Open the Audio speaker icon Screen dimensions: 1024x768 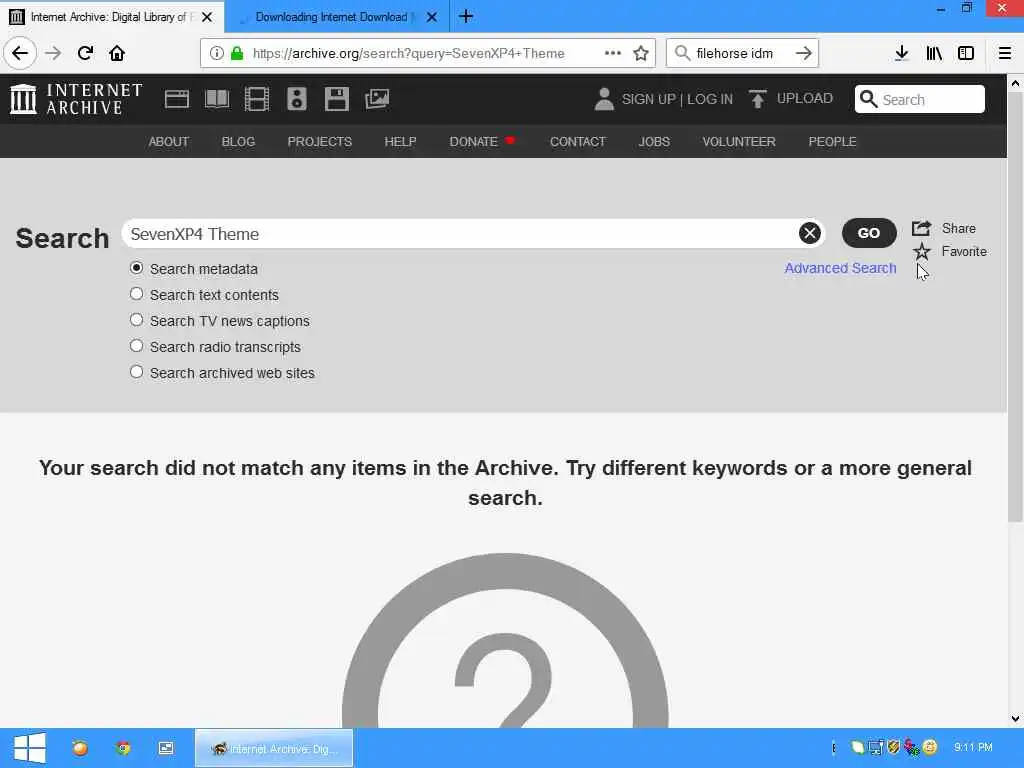coord(296,99)
